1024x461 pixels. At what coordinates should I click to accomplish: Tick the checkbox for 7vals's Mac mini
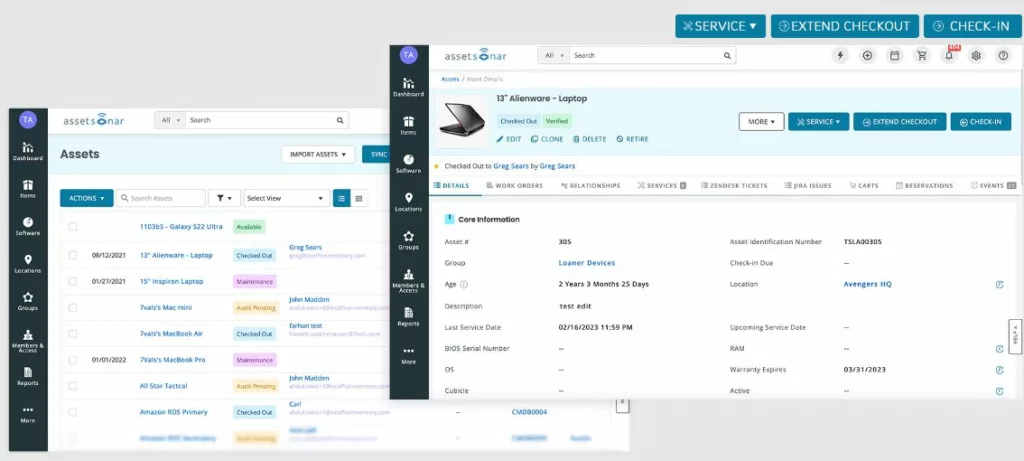(x=72, y=308)
